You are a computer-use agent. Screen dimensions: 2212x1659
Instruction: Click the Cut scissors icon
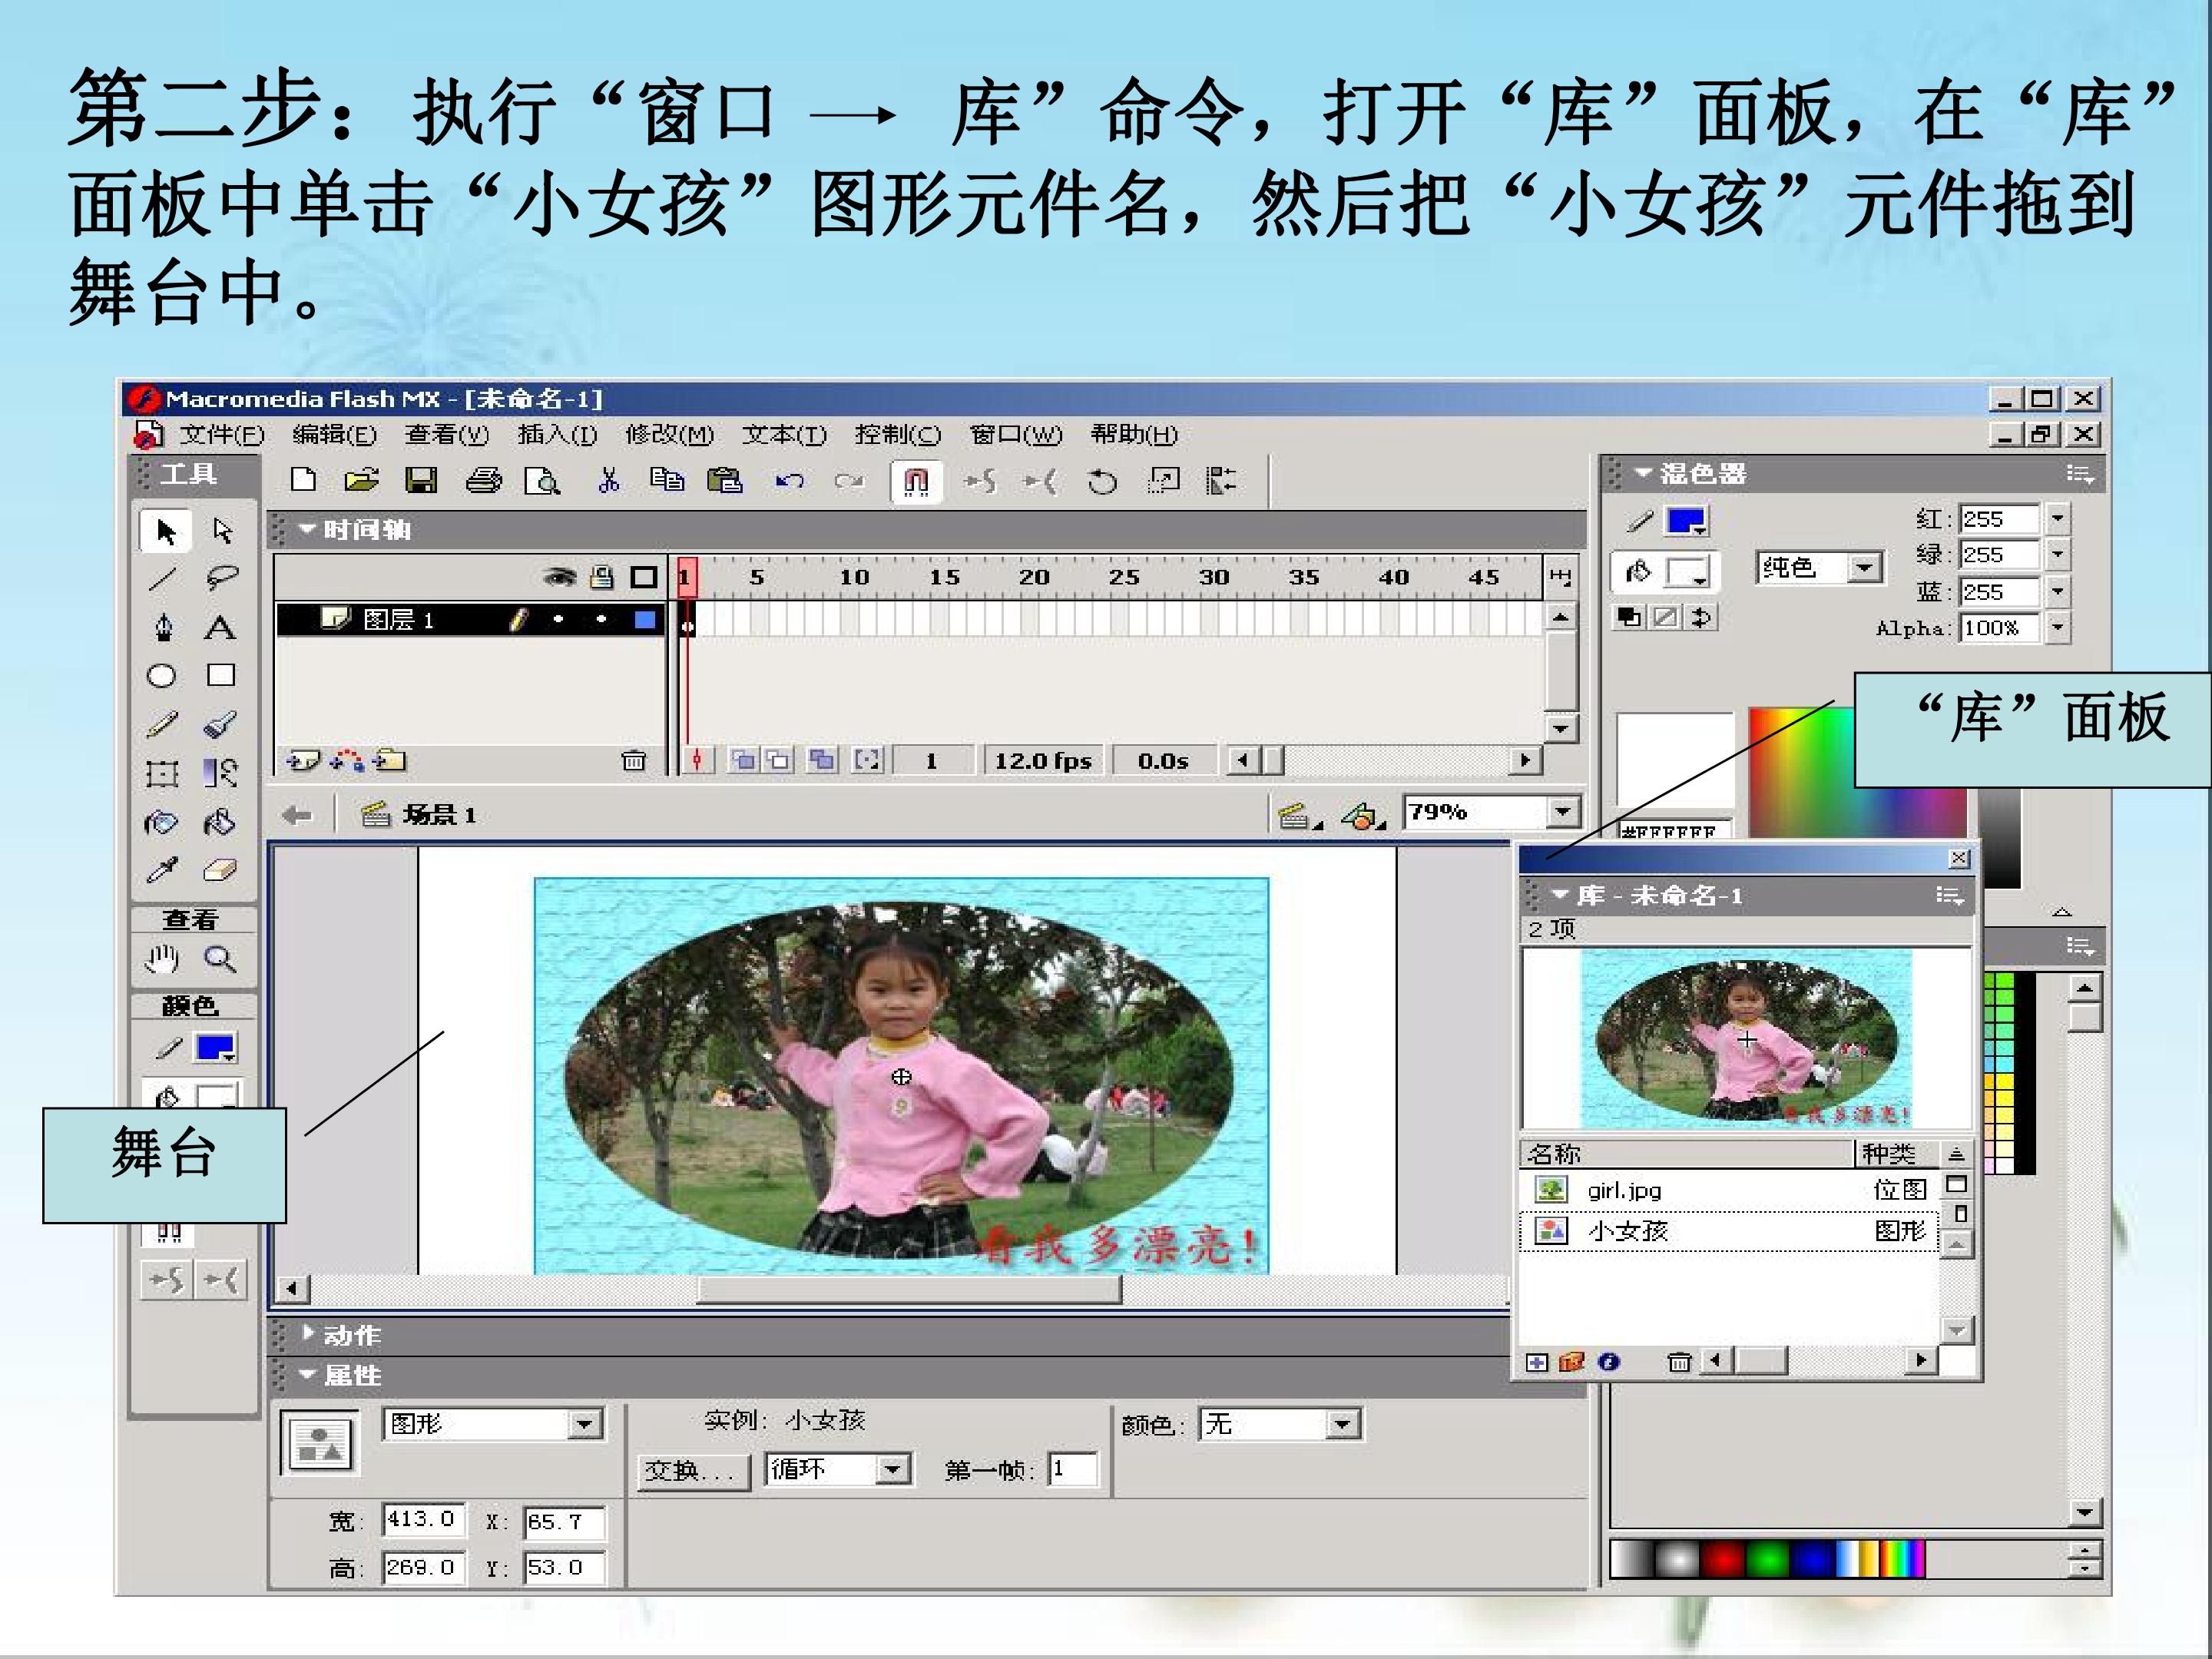coord(608,481)
